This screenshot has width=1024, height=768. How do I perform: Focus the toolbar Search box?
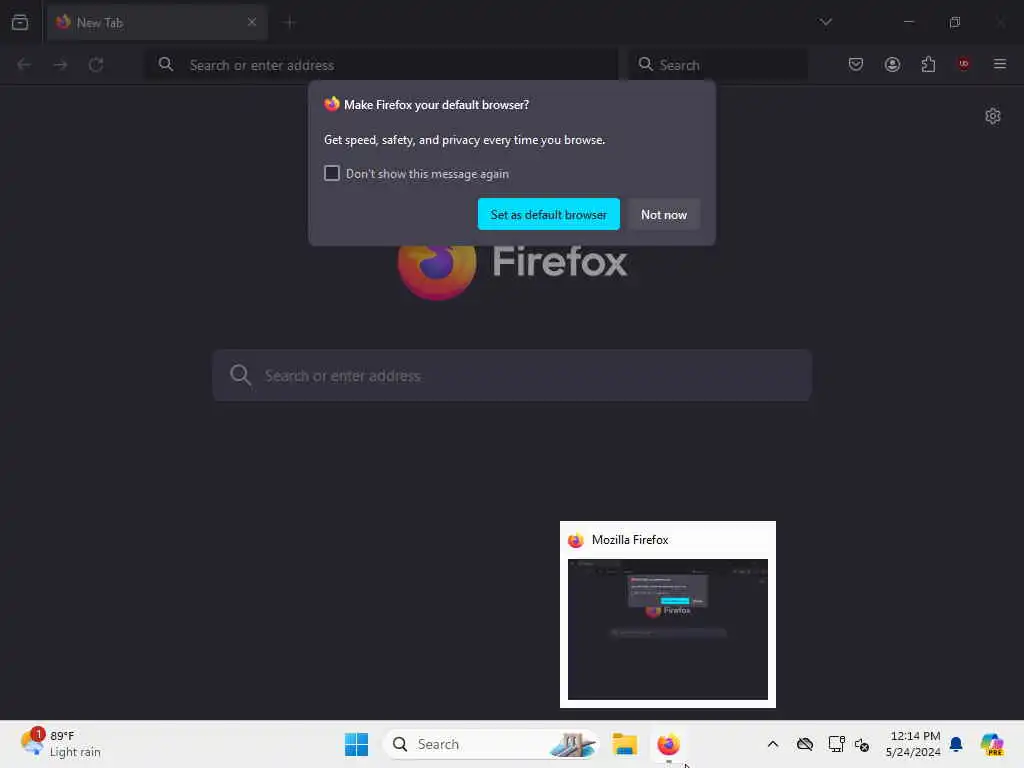click(718, 65)
